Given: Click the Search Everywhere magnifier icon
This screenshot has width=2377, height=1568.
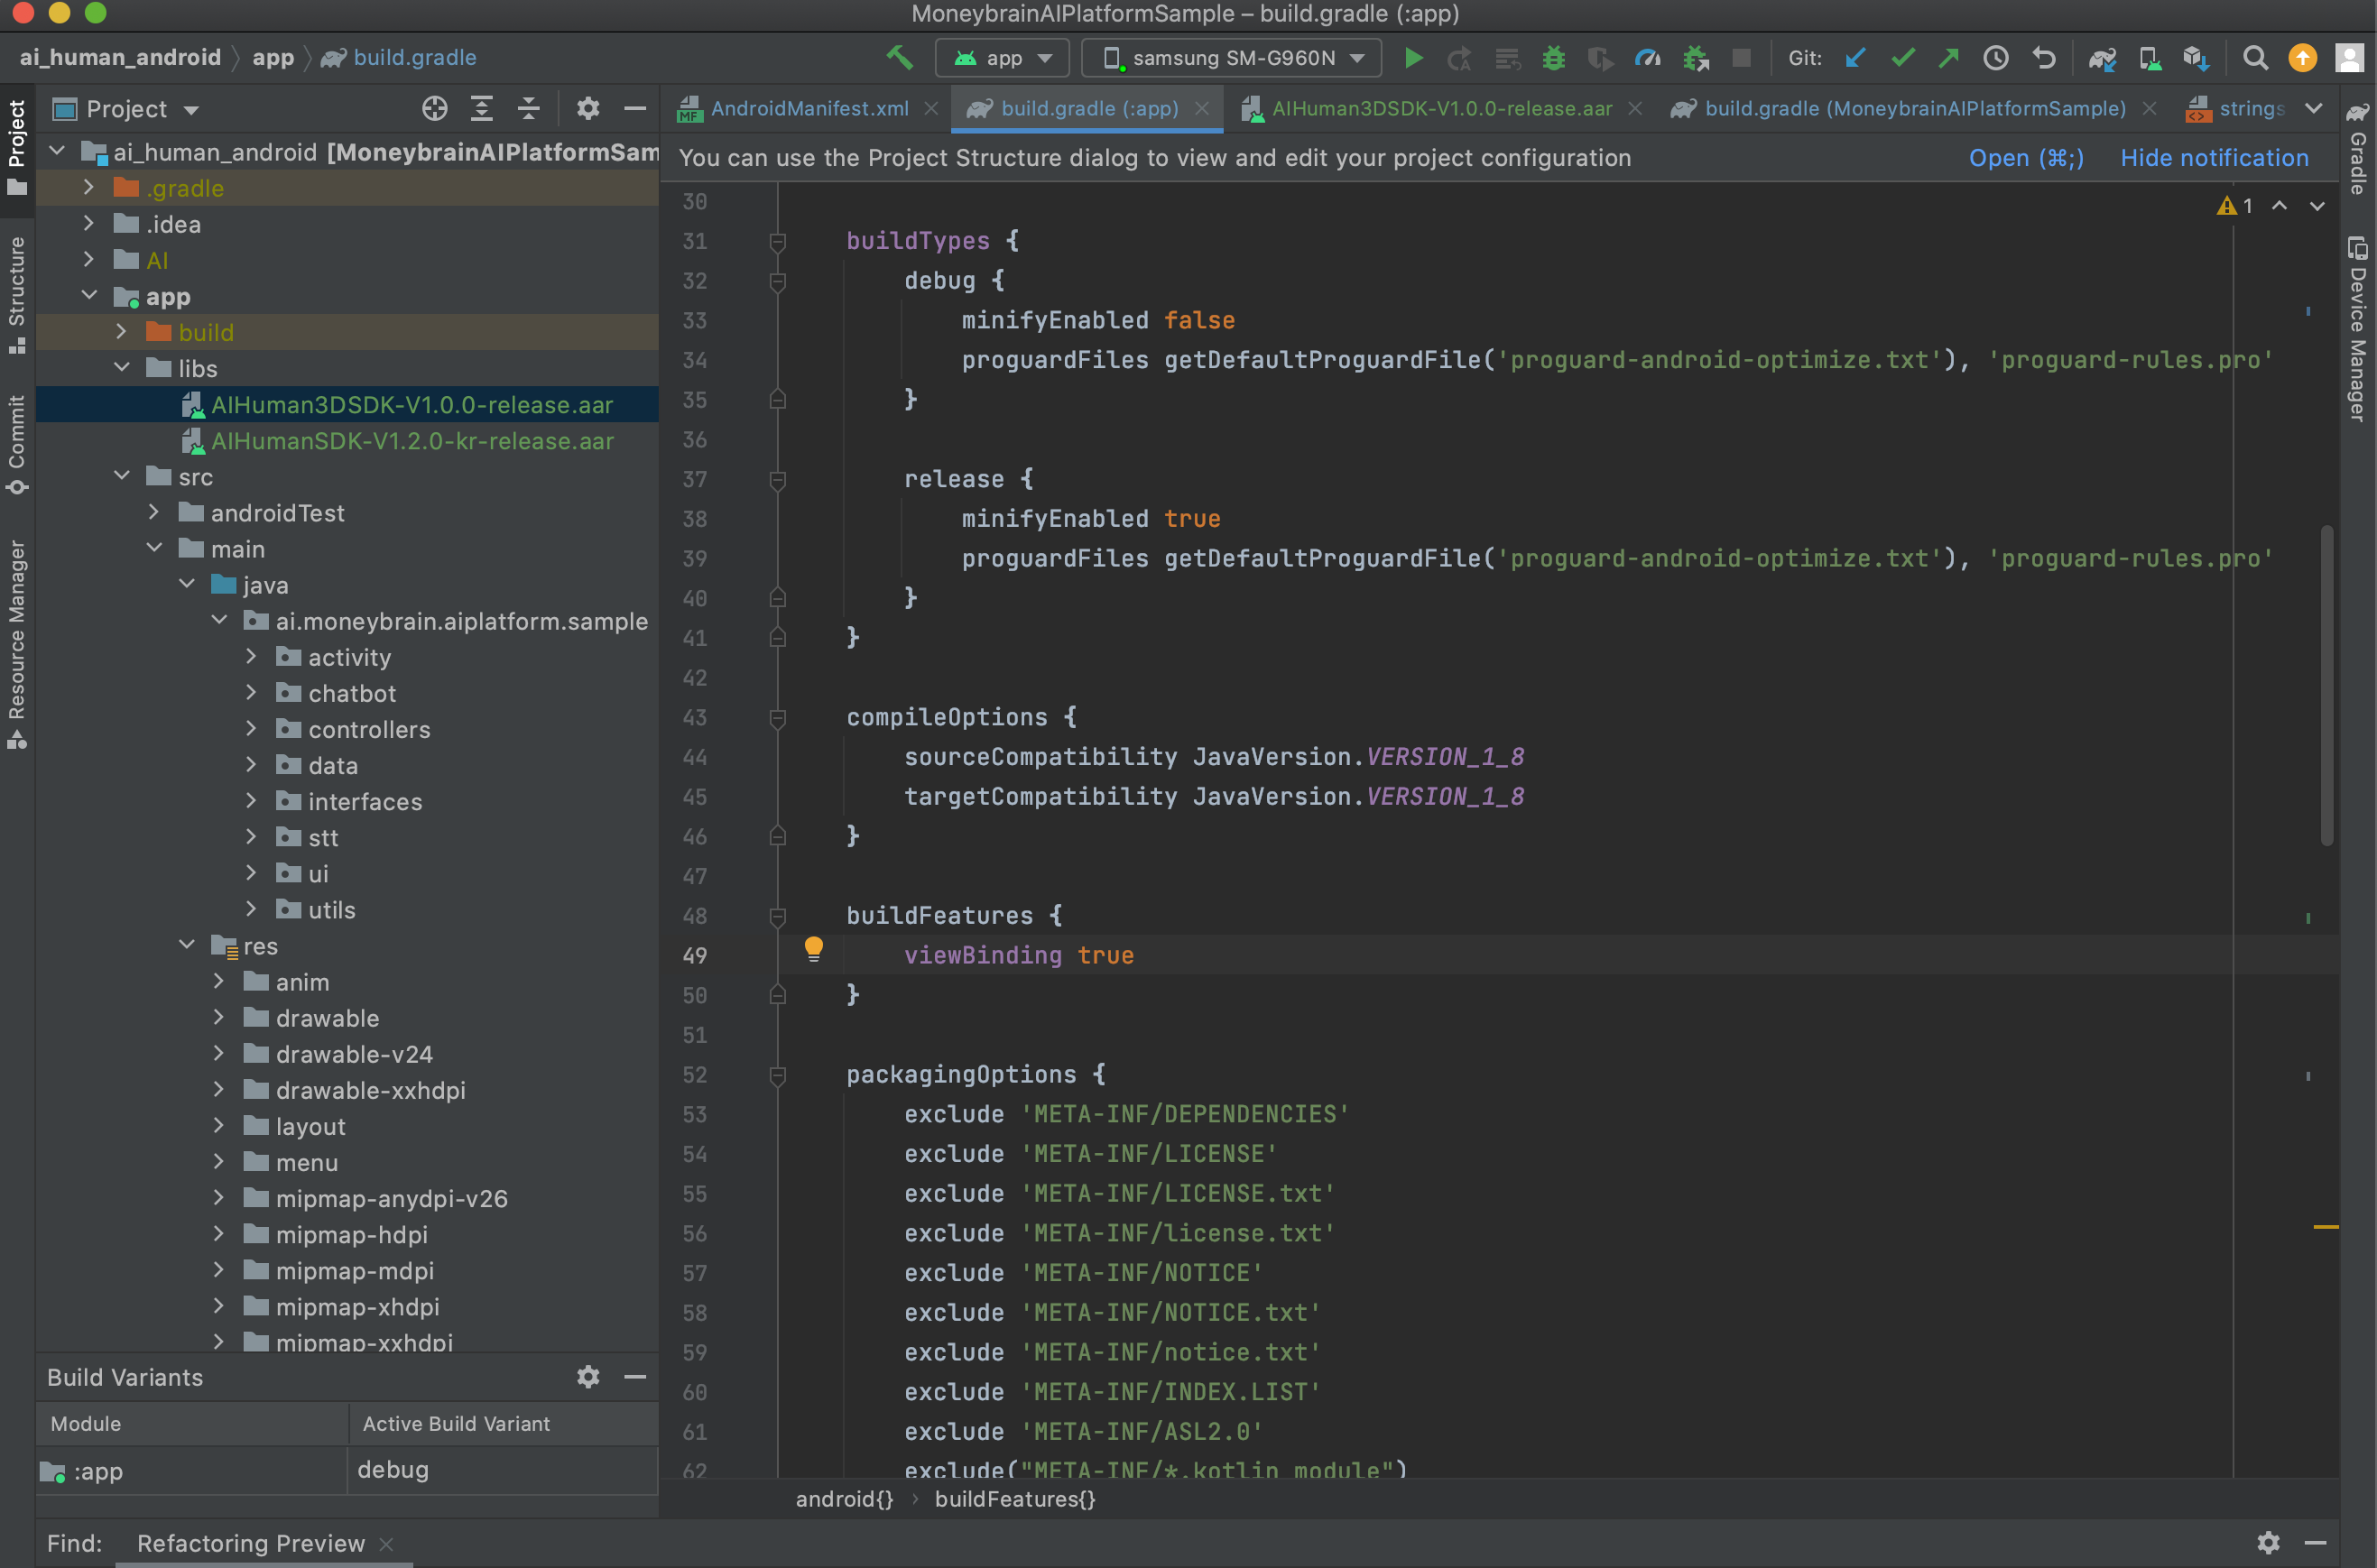Looking at the screenshot, I should (2255, 58).
